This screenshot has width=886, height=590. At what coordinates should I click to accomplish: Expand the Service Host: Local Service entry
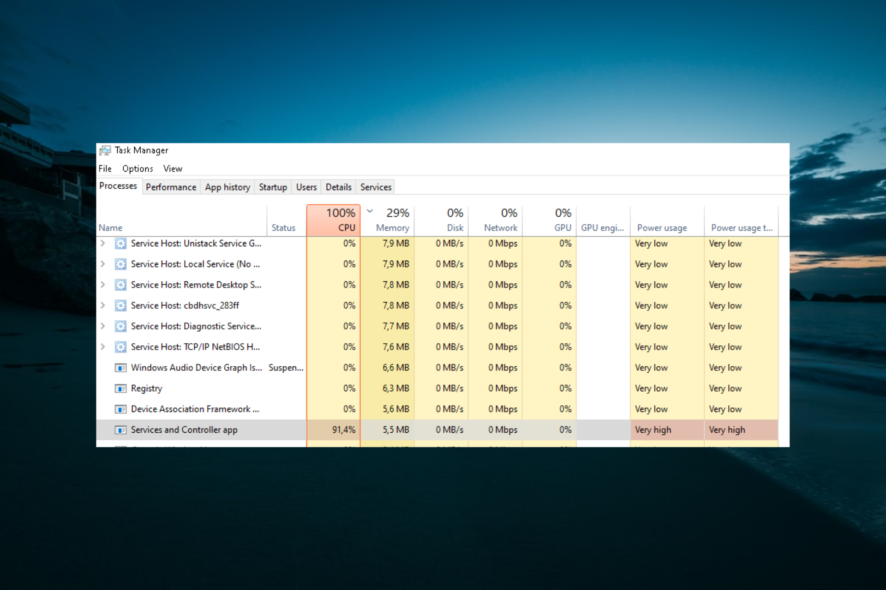[x=102, y=263]
